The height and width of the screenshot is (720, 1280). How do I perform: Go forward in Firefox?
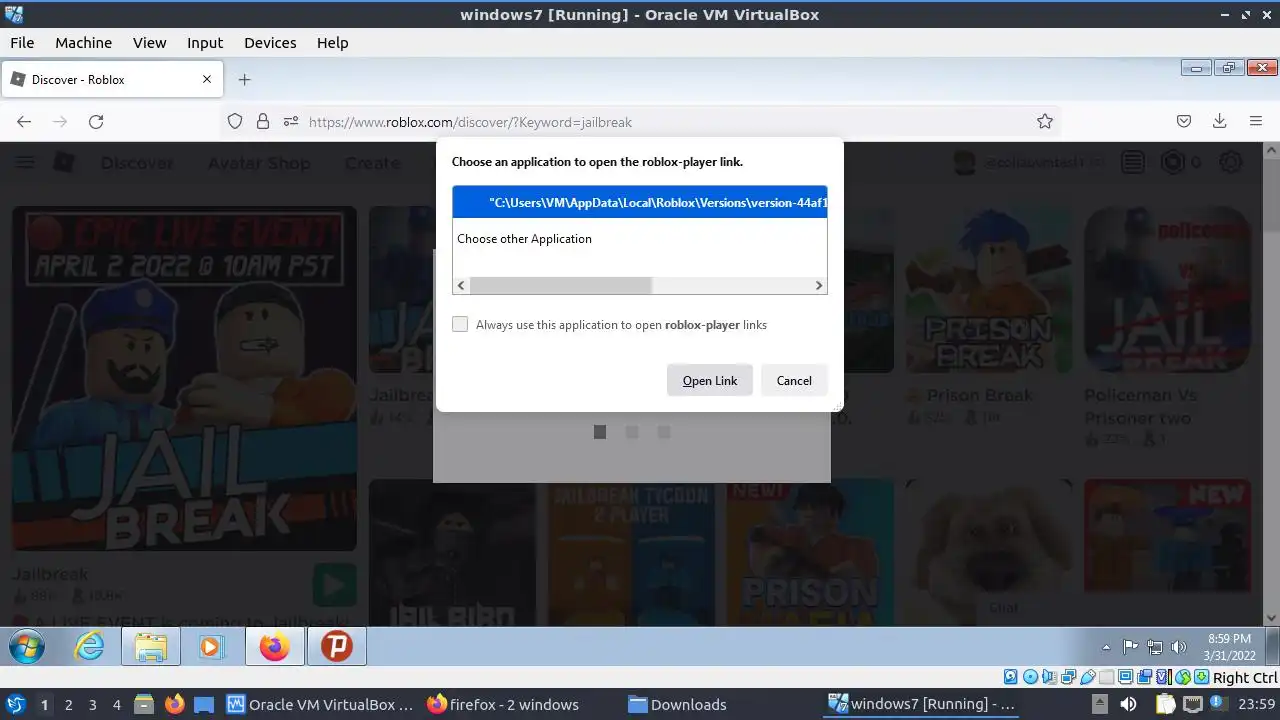(60, 121)
